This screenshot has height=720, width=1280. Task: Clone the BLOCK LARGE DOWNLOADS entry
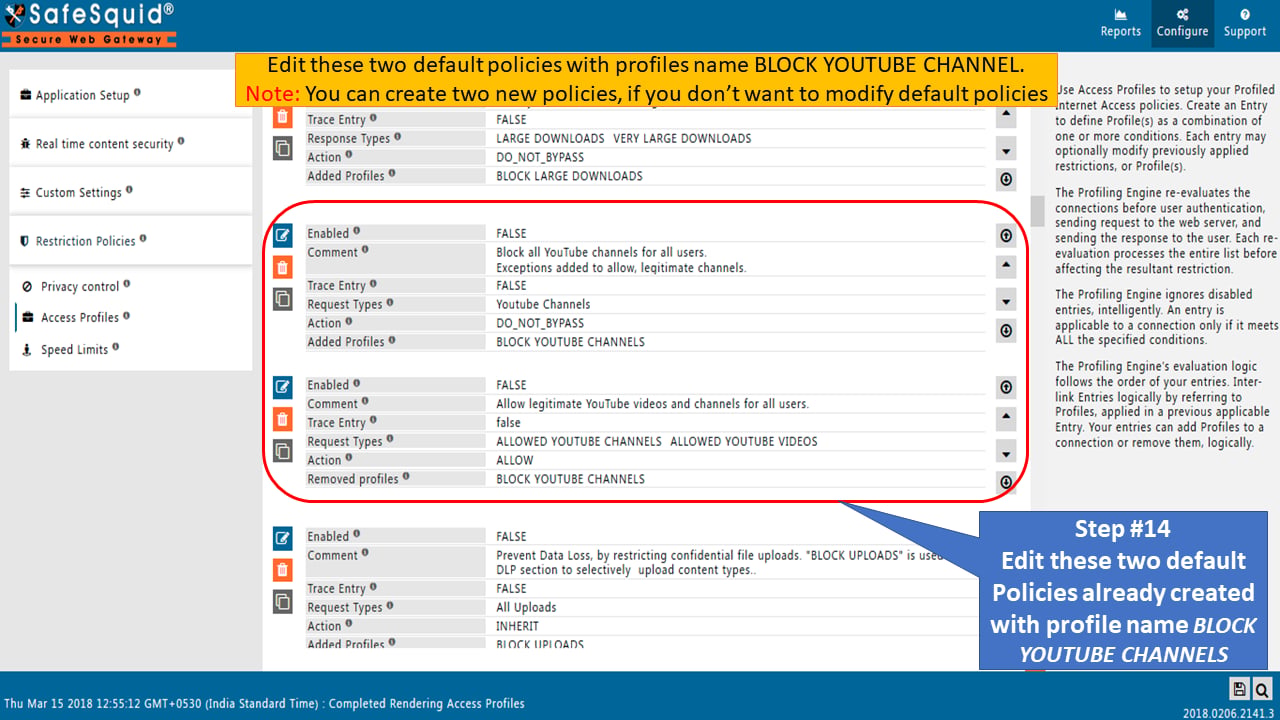click(x=283, y=148)
